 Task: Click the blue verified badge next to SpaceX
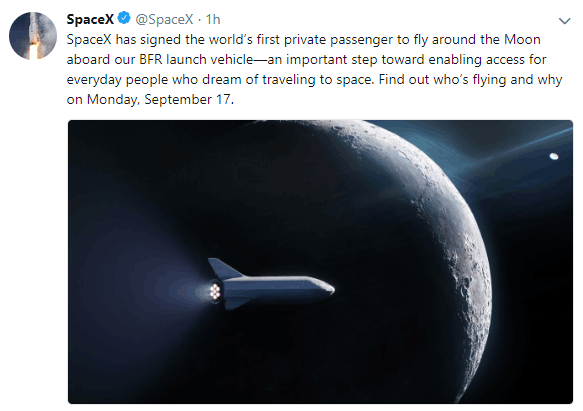[124, 18]
